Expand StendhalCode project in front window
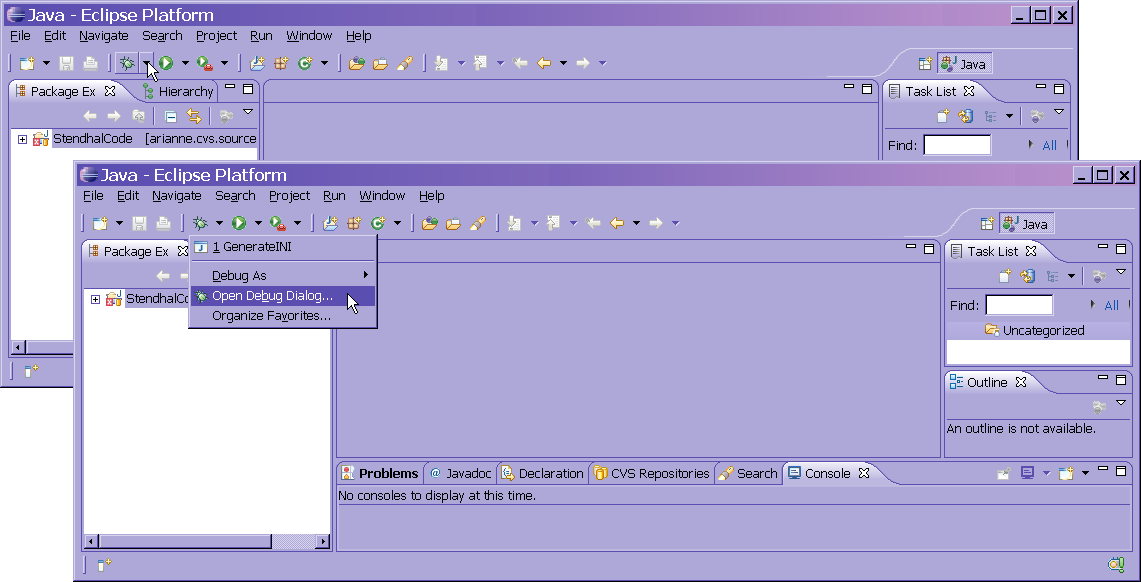 tap(95, 299)
